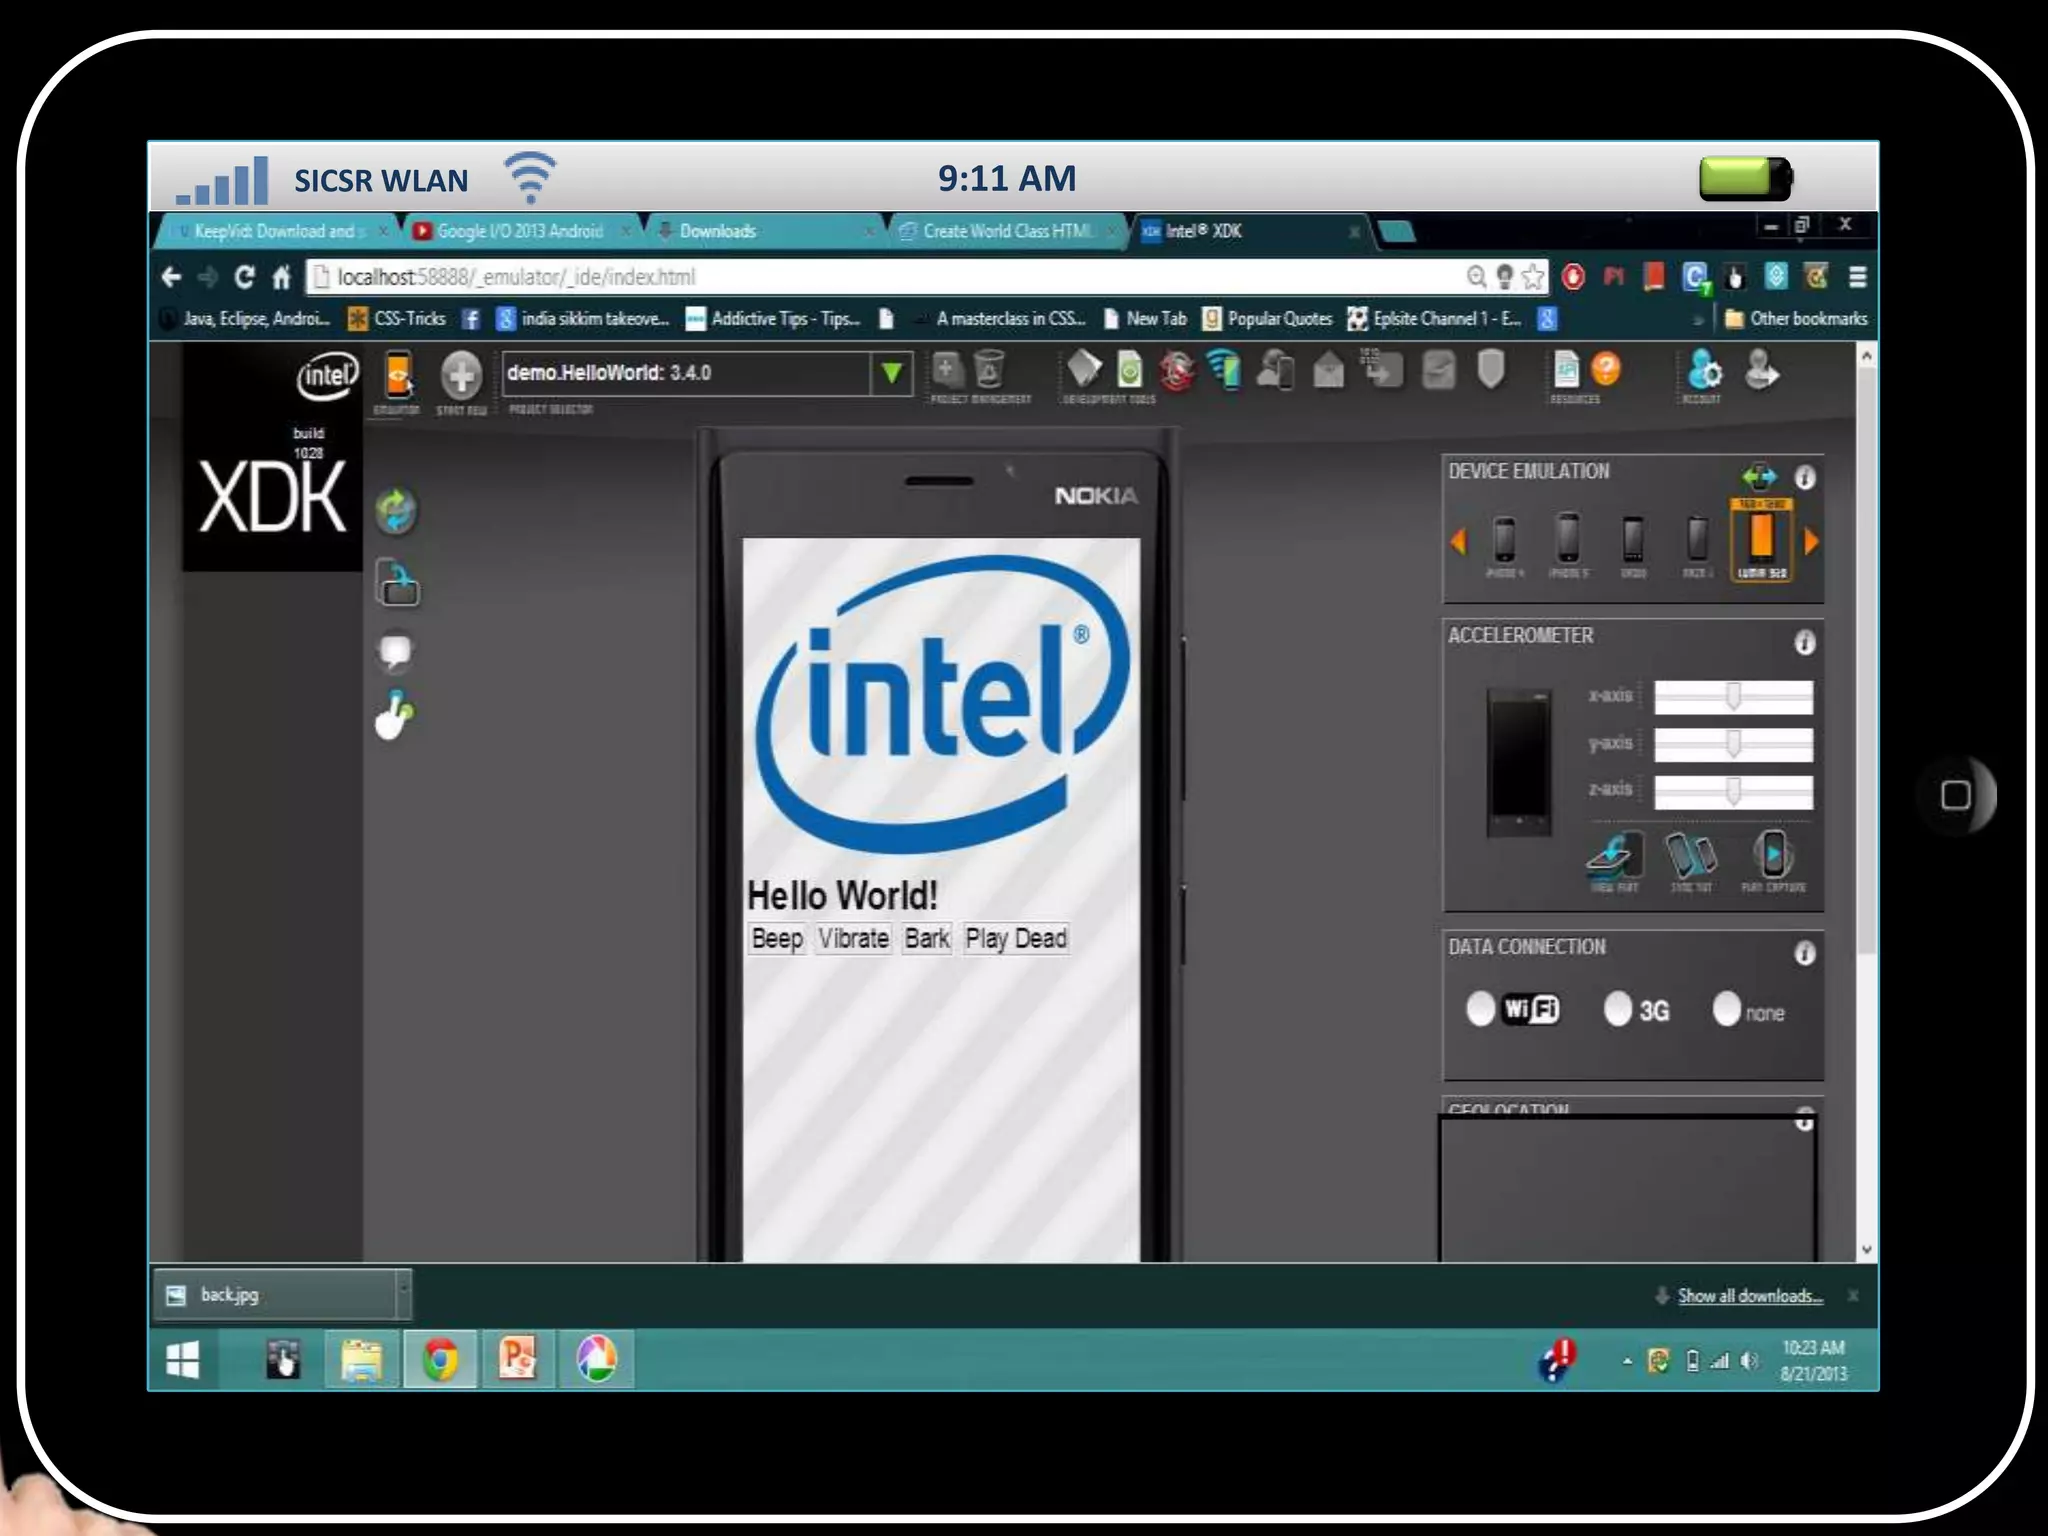Select the WiFi data connection option
Image resolution: width=2048 pixels, height=1536 pixels.
click(x=1481, y=1009)
